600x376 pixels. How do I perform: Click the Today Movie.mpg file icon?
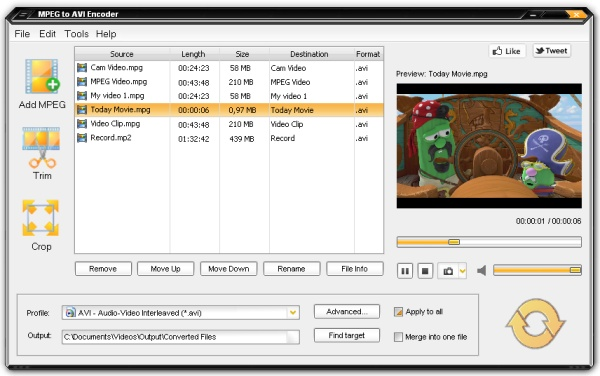click(82, 110)
